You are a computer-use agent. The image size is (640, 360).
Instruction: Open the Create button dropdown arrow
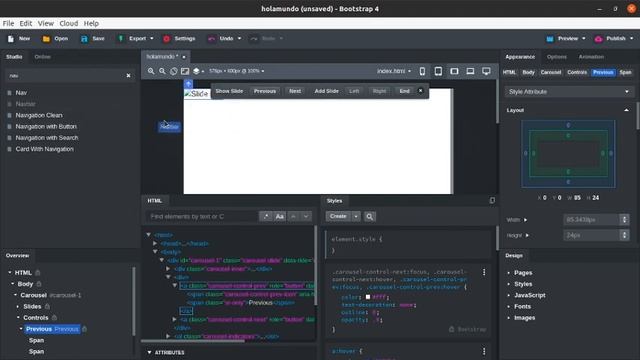356,216
